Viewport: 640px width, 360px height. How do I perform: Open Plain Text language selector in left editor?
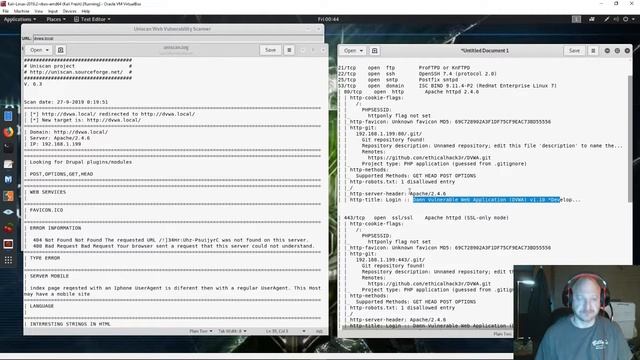coord(201,331)
